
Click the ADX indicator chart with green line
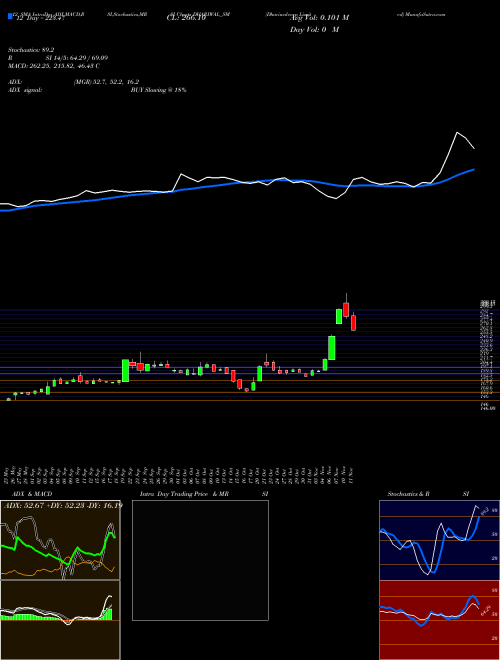(x=60, y=540)
